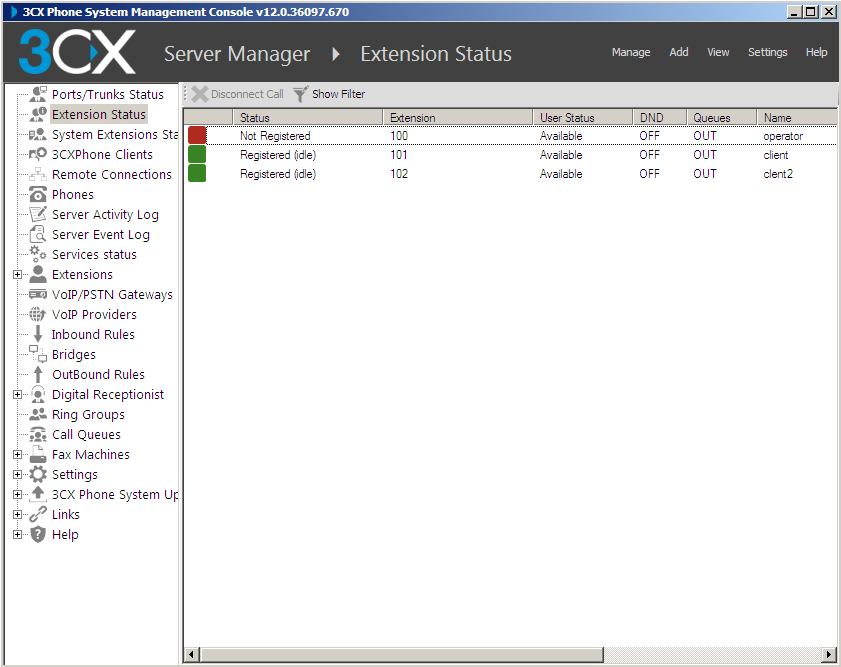This screenshot has height=667, width=841.
Task: Expand the Digital Receptionist tree node
Action: 17,395
